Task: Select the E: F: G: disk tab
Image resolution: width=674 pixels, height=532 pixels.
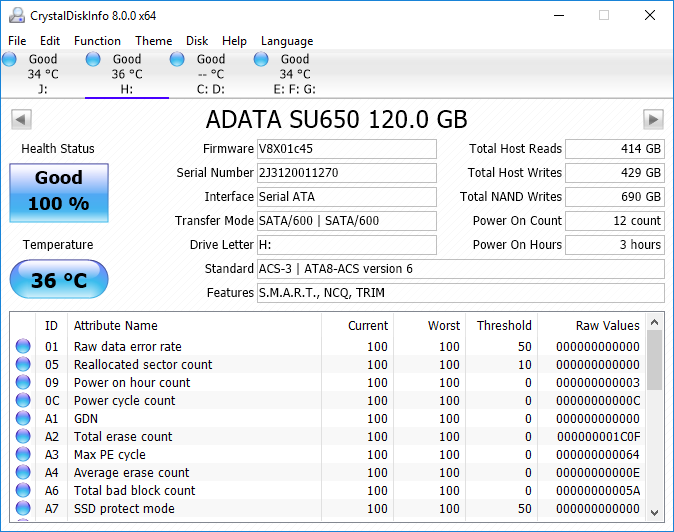Action: [295, 74]
